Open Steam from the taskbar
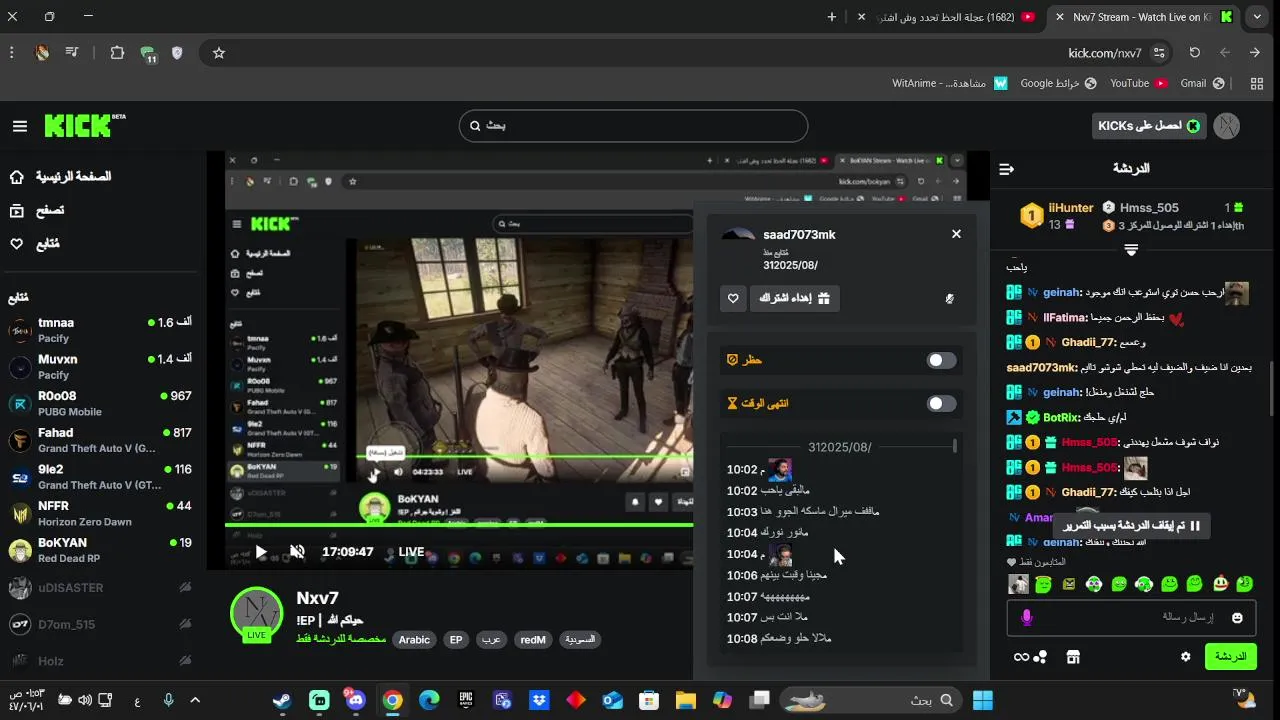Screen dimensions: 1280x720 (x=282, y=700)
